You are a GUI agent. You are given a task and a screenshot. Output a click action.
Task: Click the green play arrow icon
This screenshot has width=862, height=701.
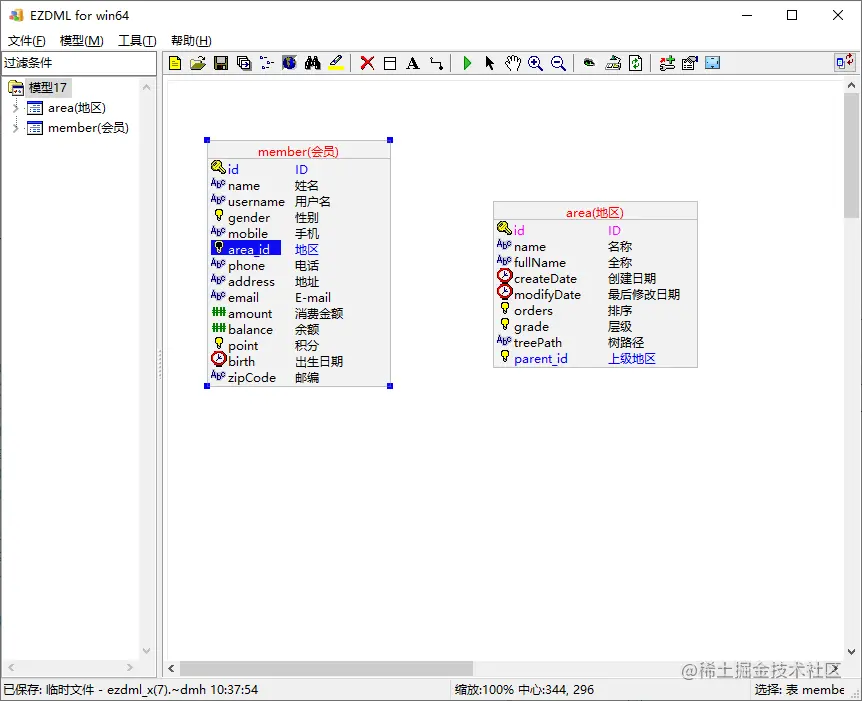pyautogui.click(x=467, y=63)
